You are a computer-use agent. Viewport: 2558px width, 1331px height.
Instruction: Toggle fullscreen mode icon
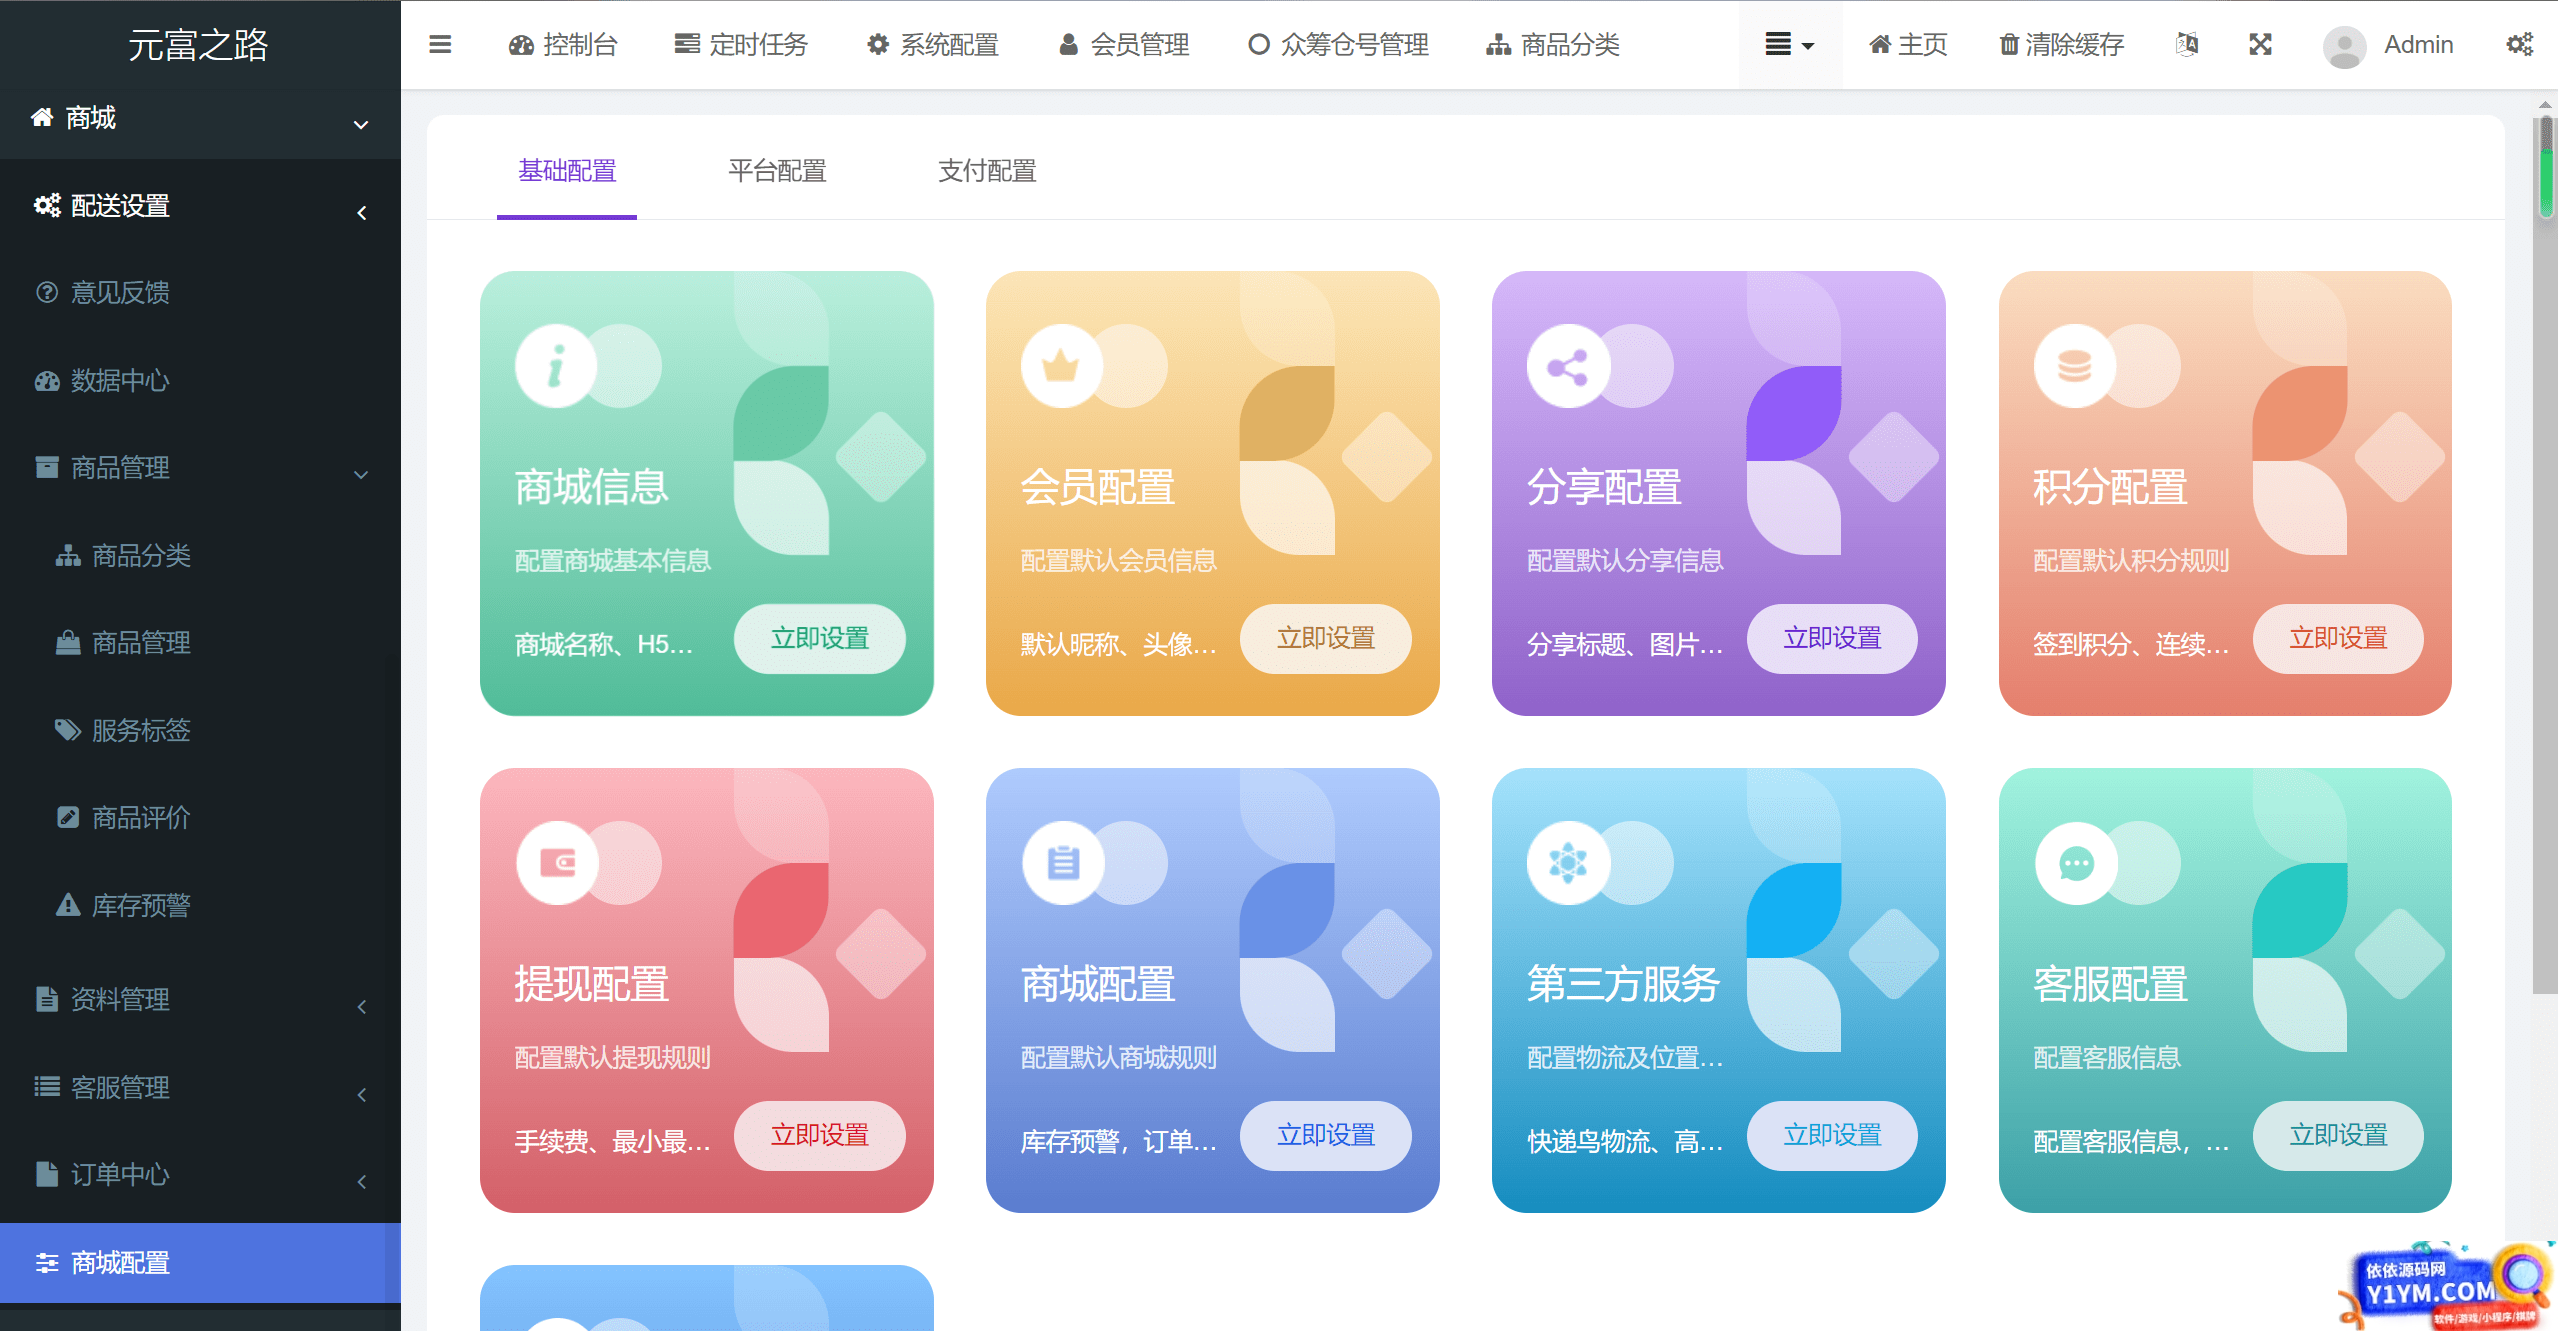tap(2260, 44)
